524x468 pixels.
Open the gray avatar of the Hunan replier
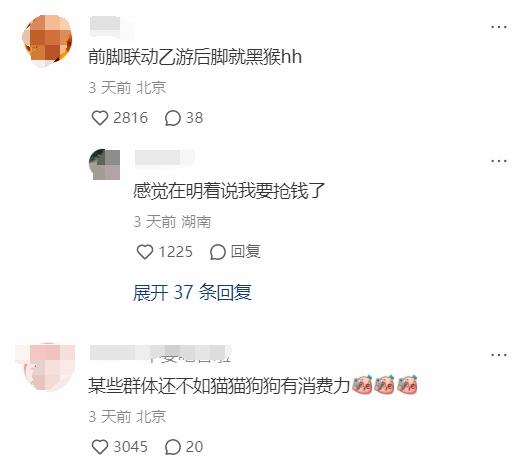click(x=105, y=164)
